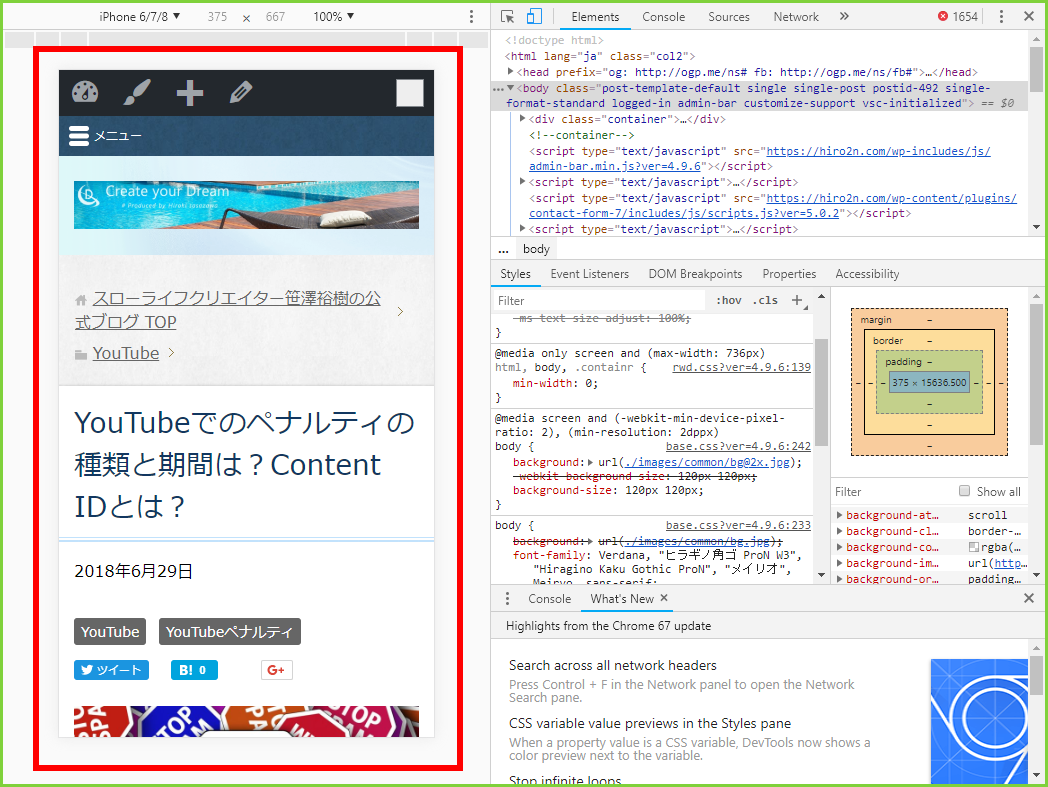Open the hamburger メニュー button
1048x787 pixels.
point(105,136)
